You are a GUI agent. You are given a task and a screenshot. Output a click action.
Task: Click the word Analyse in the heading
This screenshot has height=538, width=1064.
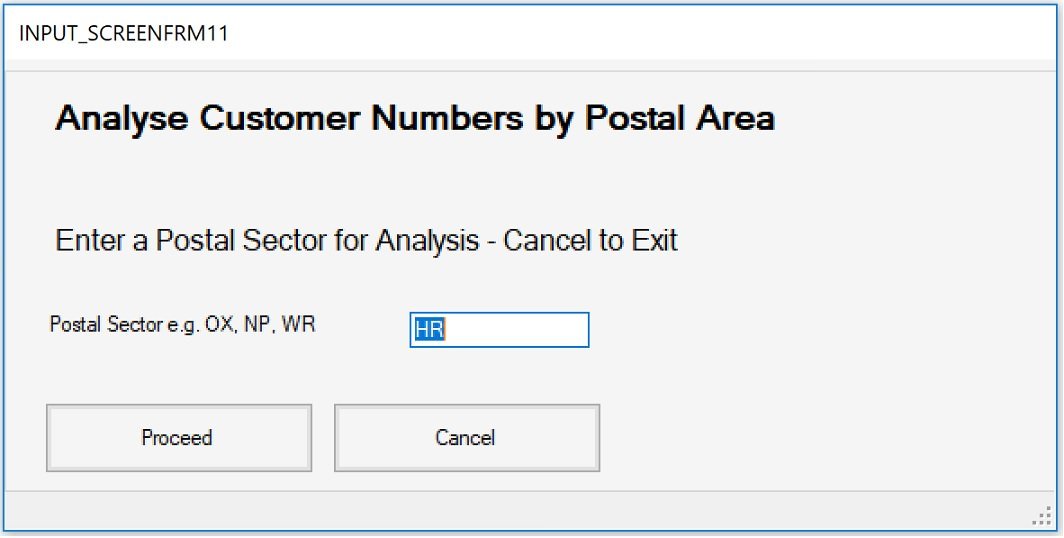coord(122,118)
